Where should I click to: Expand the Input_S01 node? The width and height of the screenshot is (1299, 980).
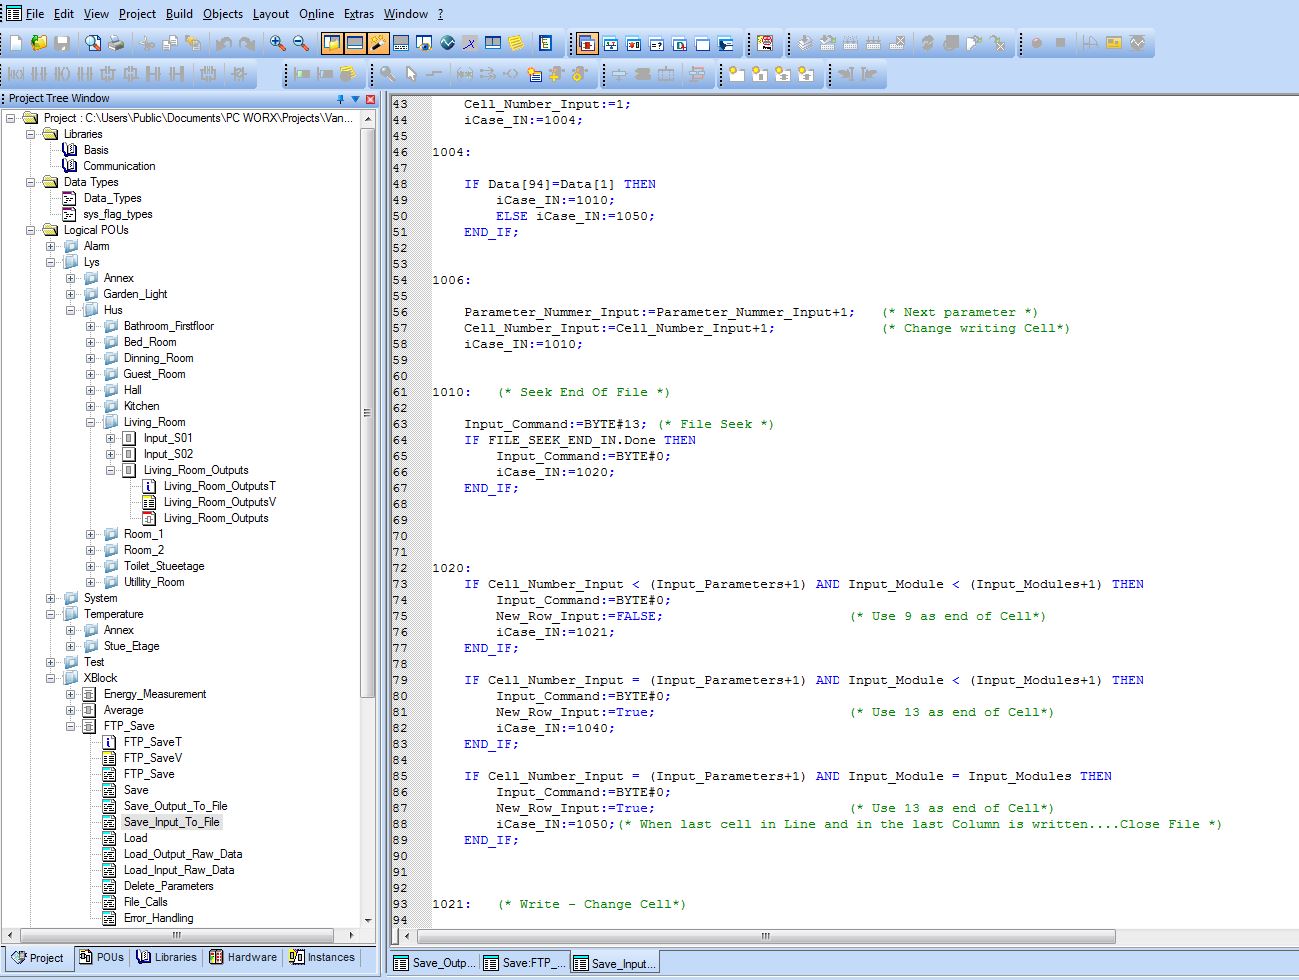tap(111, 438)
